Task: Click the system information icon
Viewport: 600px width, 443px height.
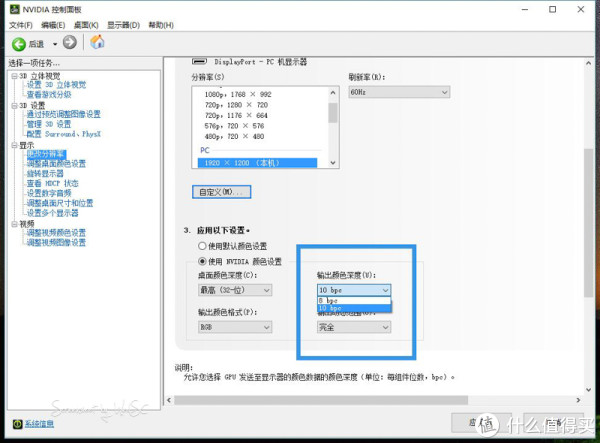Action: click(x=17, y=424)
